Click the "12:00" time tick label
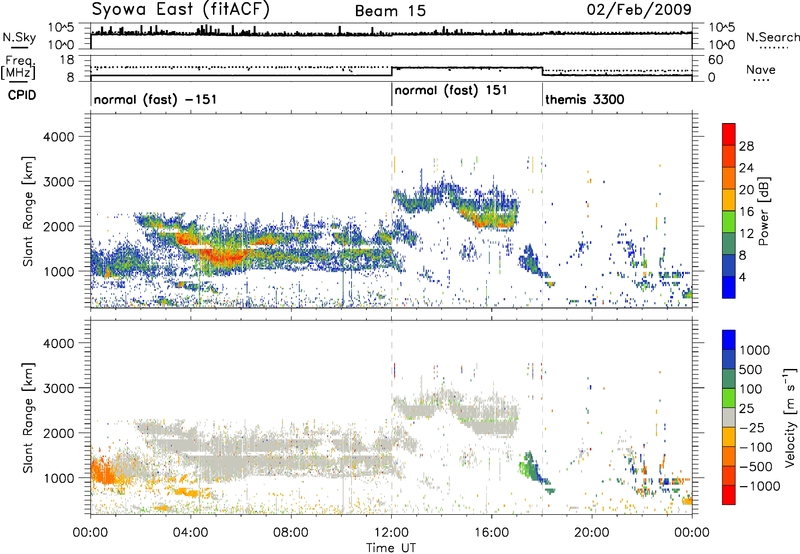Viewport: 800px width, 554px height. click(391, 533)
